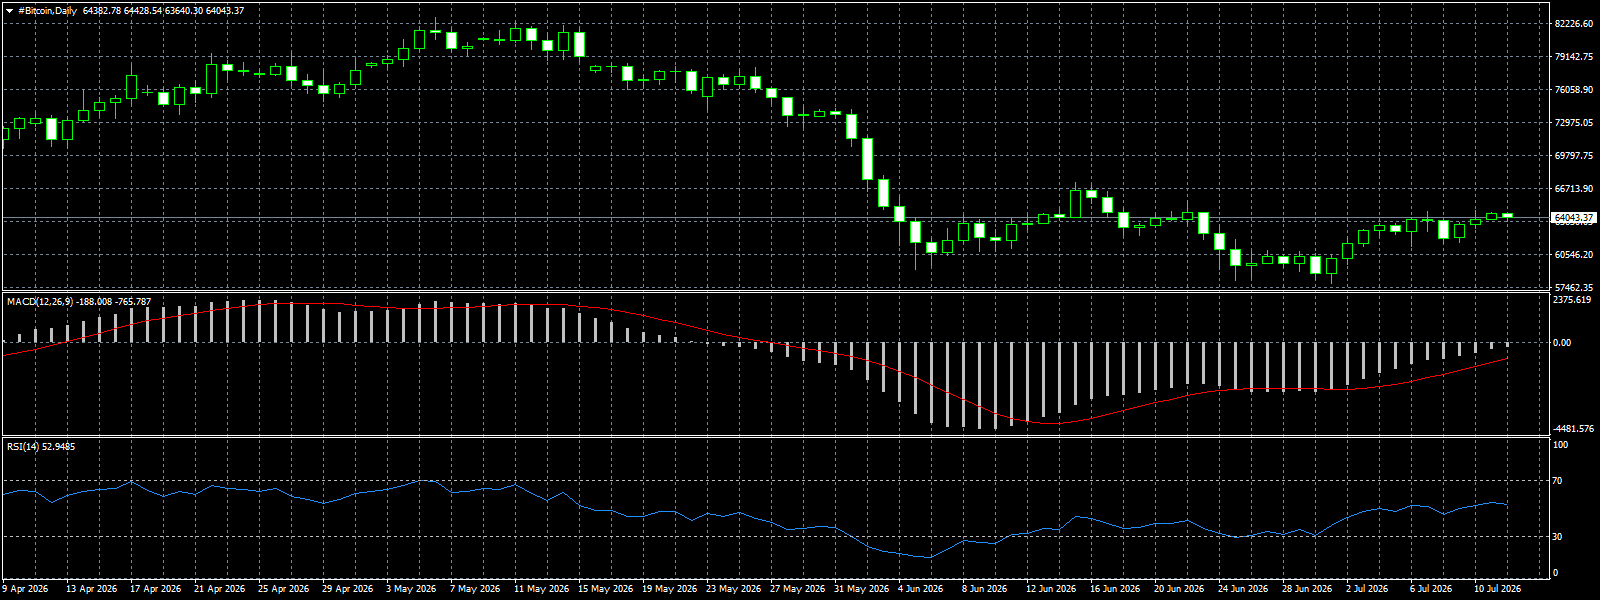The width and height of the screenshot is (1600, 600).
Task: Click price scale value 57462.35
Action: coord(1574,287)
